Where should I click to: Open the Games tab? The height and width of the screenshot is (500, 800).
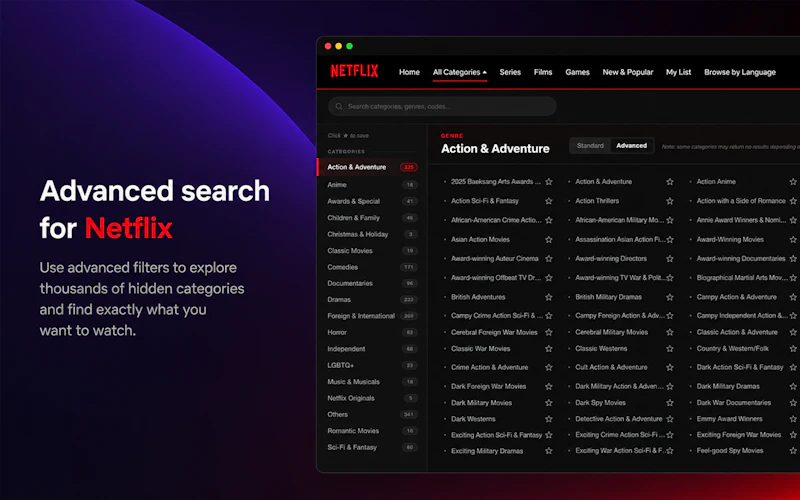point(577,72)
